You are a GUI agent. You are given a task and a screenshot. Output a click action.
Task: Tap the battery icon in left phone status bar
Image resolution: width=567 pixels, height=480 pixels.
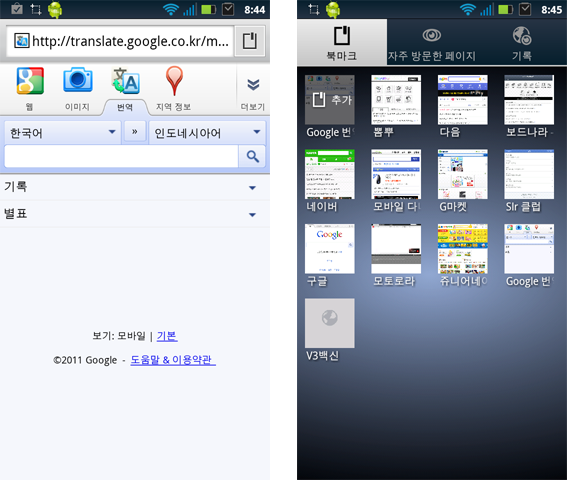[208, 9]
